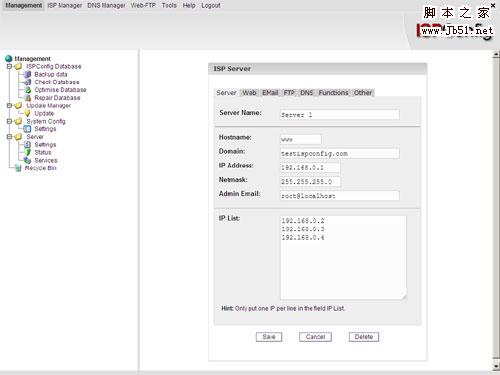Click the Management globe icon in tree
Viewport: 500px width, 375px height.
[x=9, y=59]
